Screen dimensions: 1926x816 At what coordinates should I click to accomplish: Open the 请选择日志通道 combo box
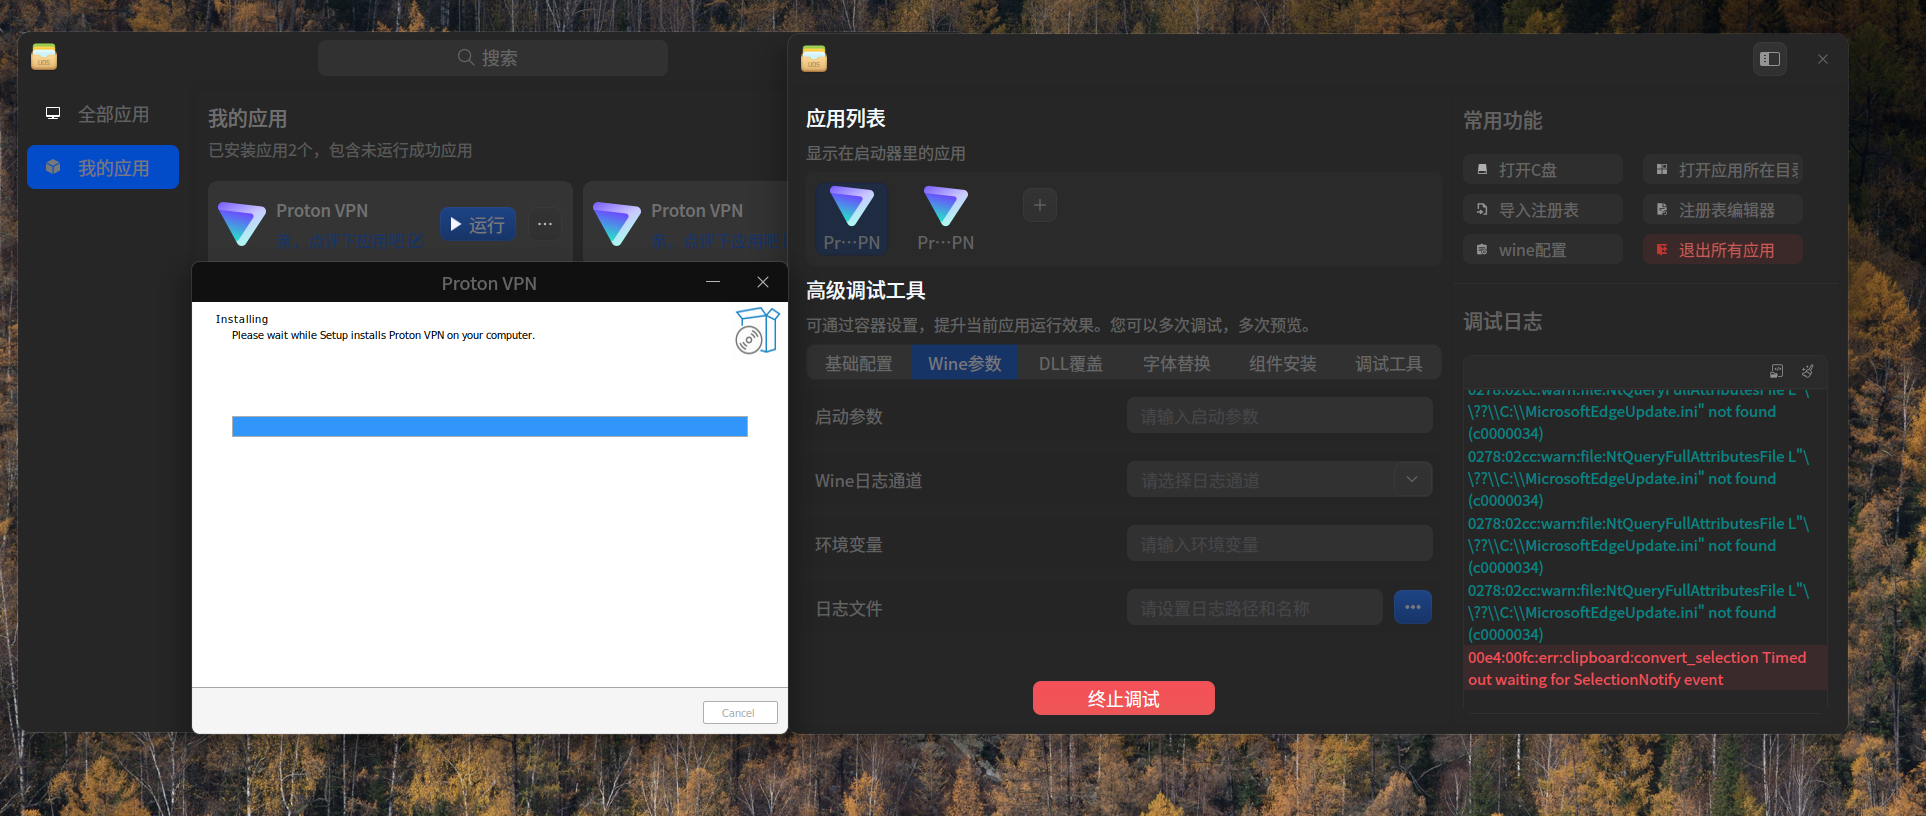click(x=1280, y=479)
